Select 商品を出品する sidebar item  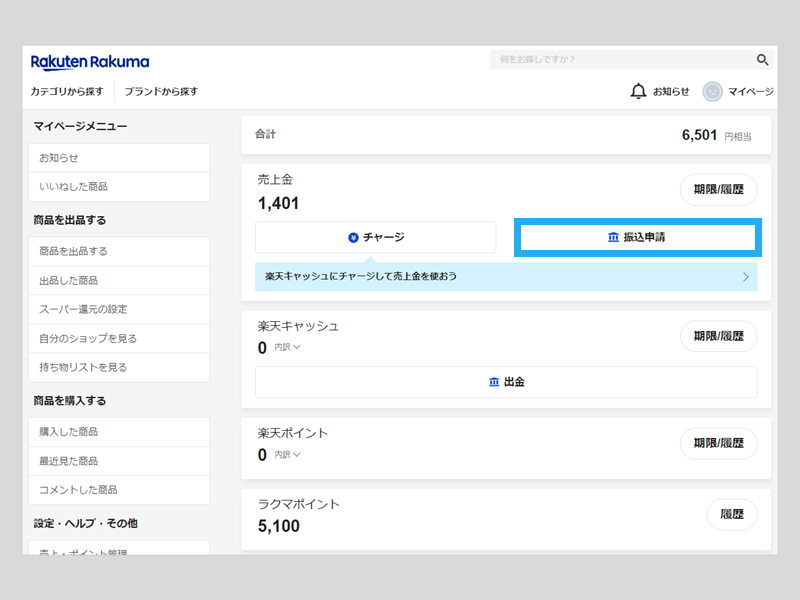[x=119, y=252]
